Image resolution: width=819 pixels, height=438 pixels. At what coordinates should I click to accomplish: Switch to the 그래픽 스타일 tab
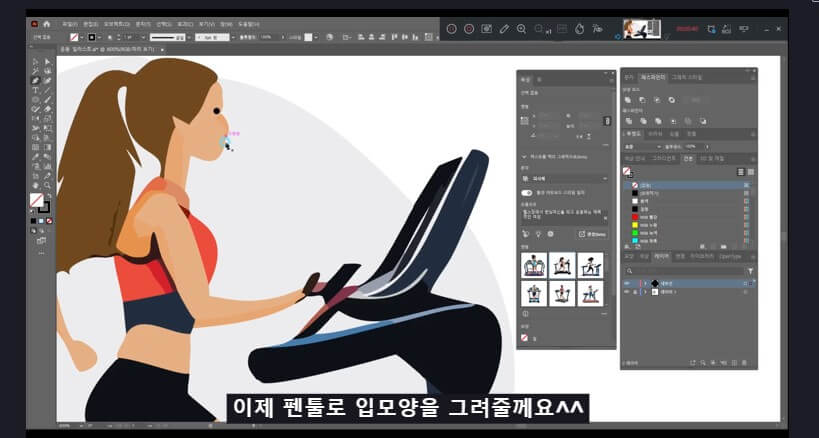point(687,77)
